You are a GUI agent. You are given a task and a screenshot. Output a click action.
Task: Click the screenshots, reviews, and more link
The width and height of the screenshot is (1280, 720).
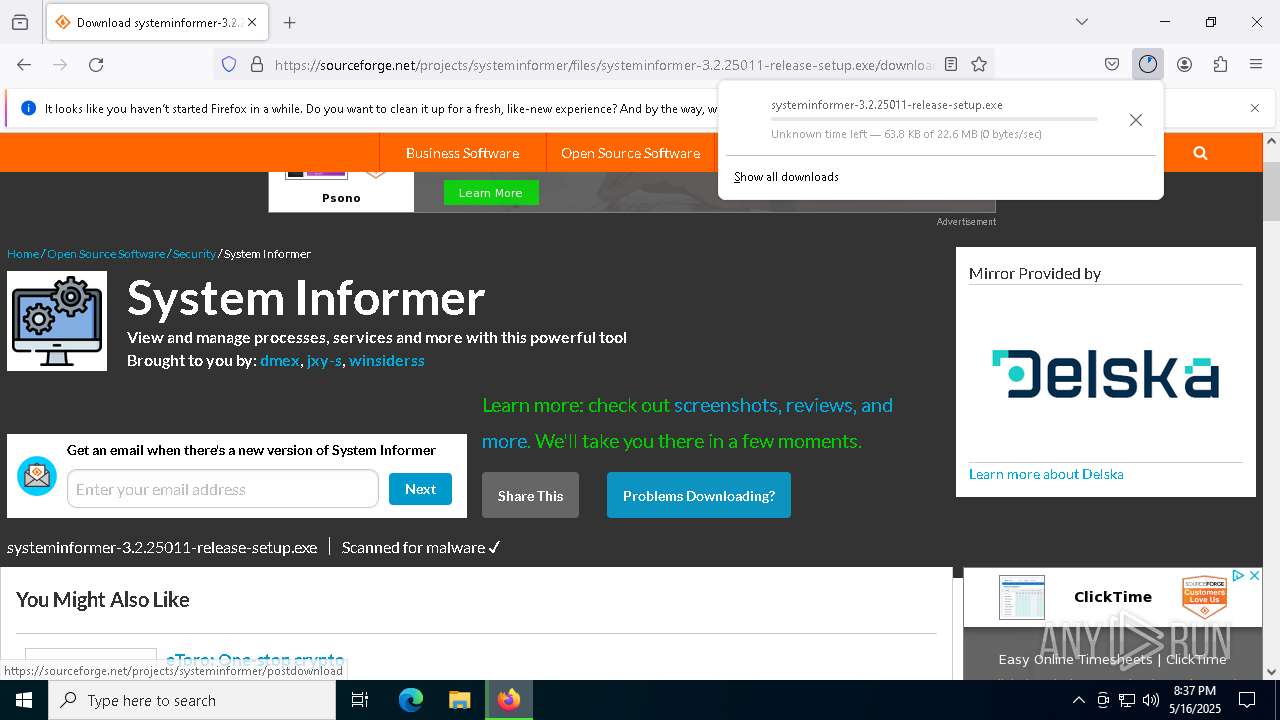687,423
